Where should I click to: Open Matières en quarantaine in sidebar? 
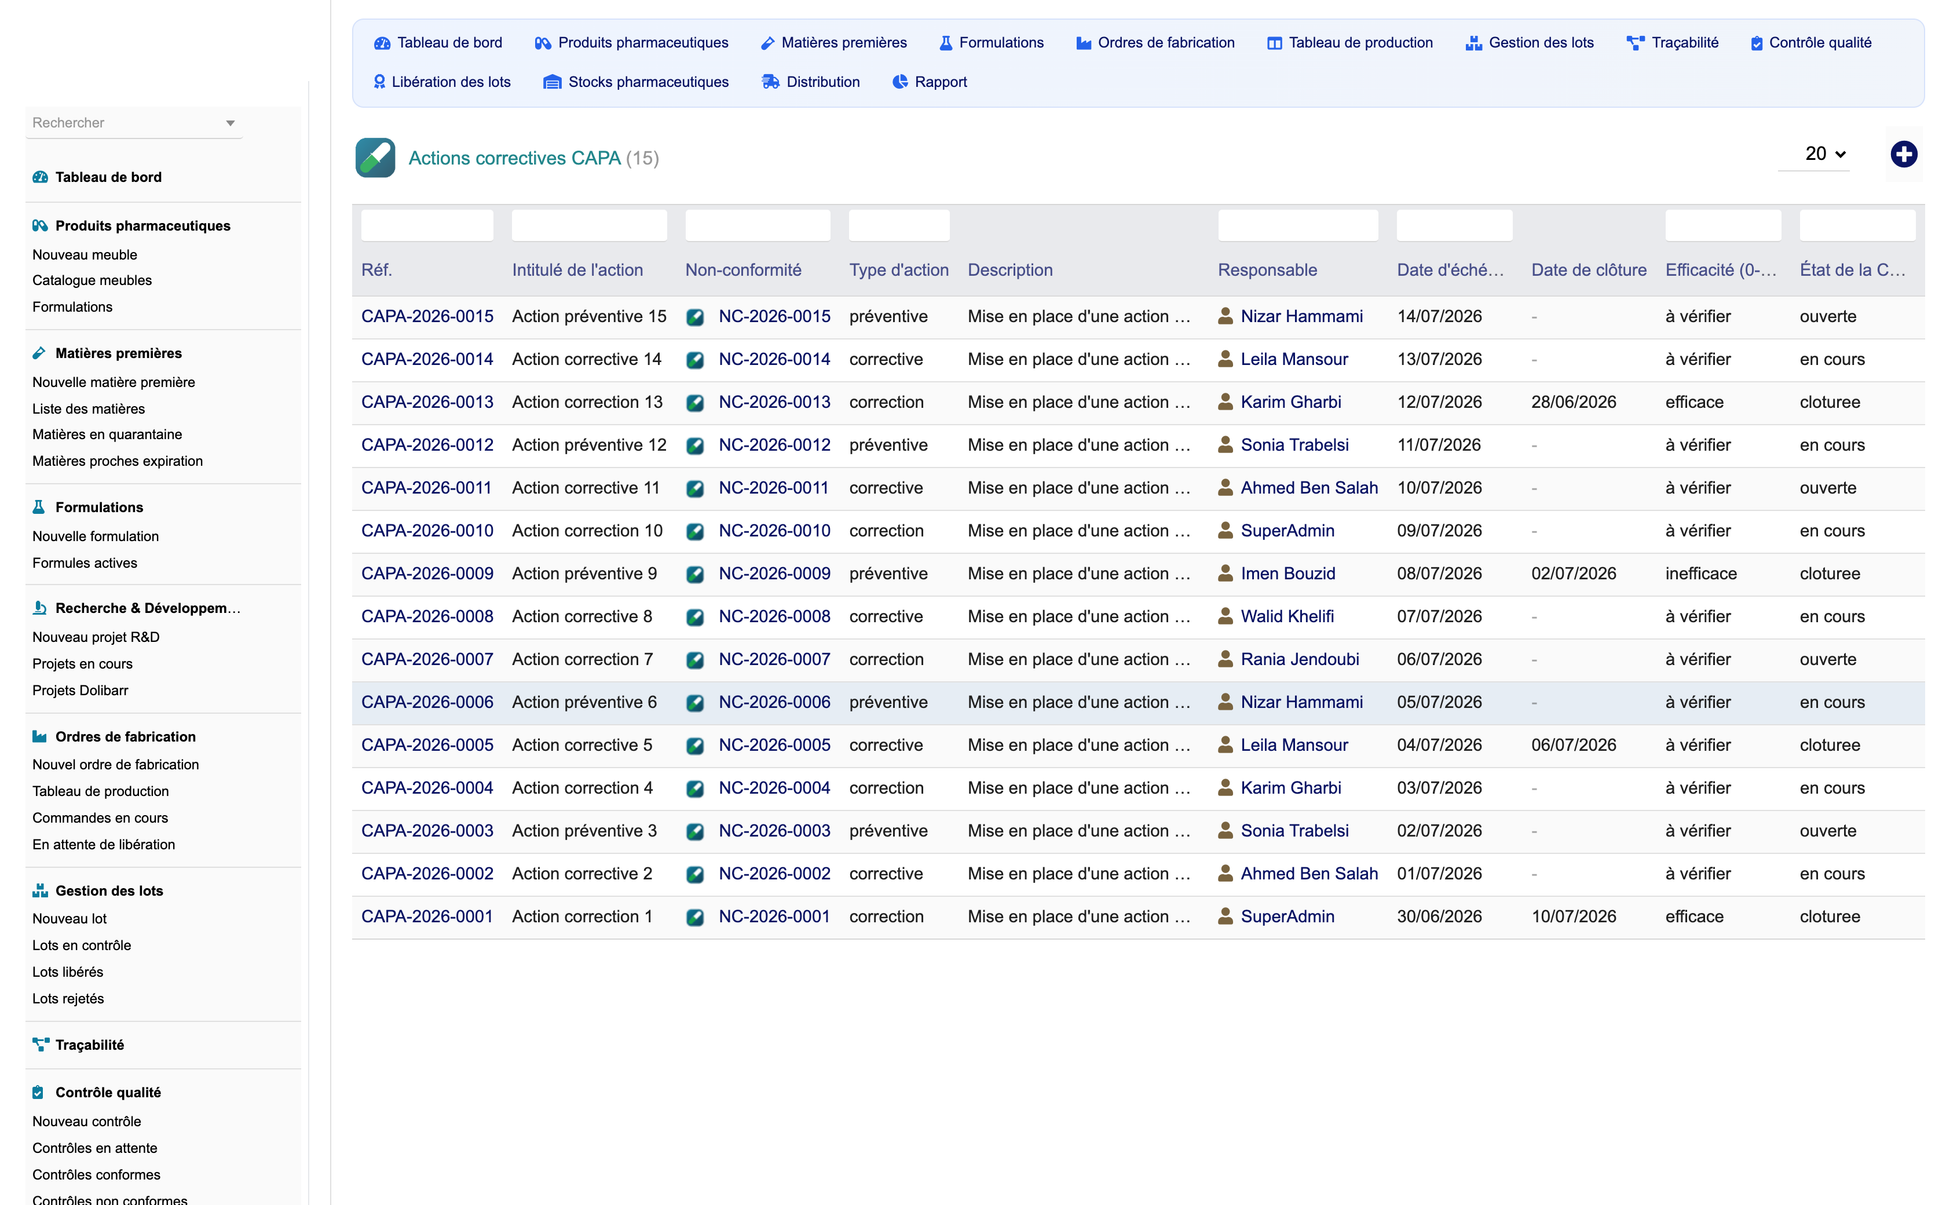(x=107, y=434)
